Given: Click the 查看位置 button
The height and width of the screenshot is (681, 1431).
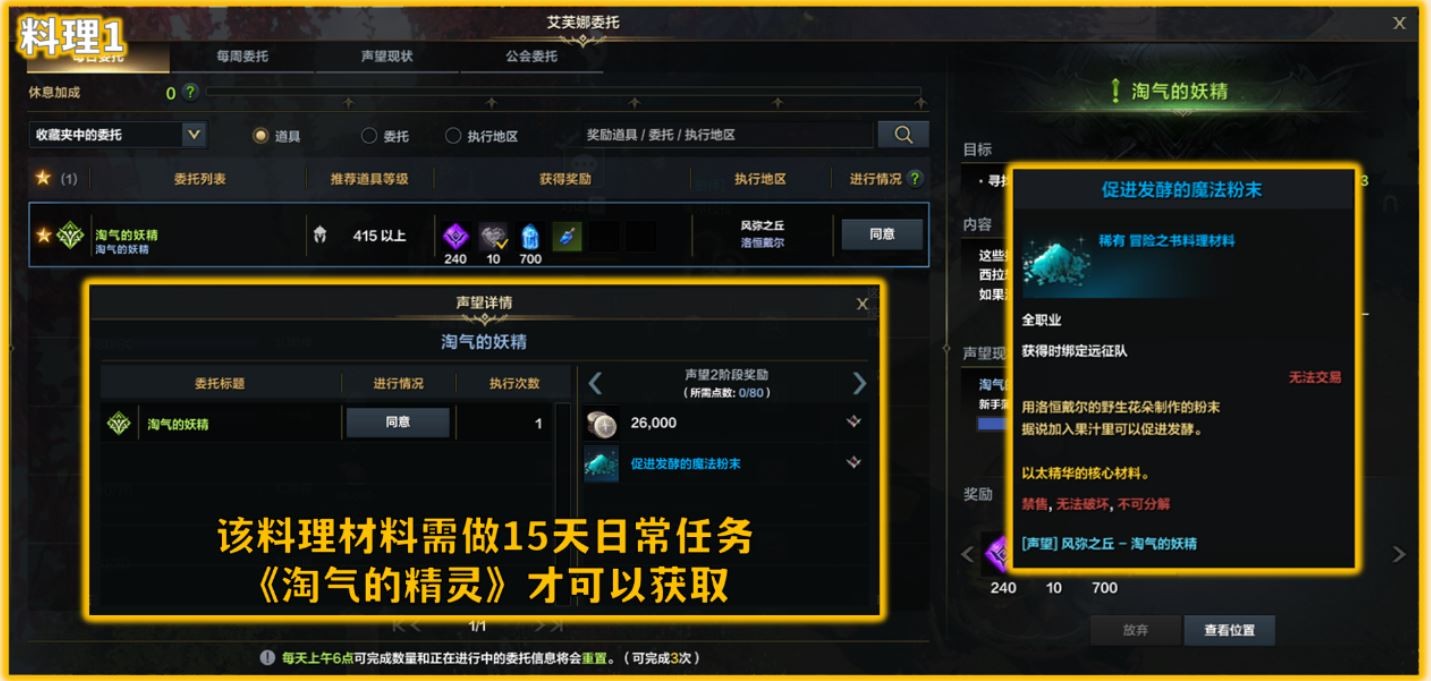Looking at the screenshot, I should point(1229,630).
